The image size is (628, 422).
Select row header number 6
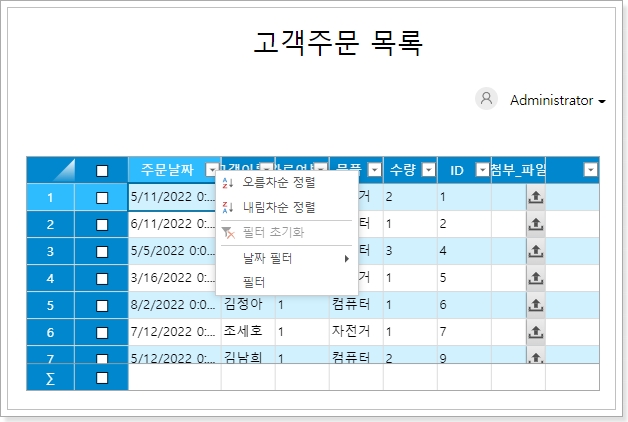click(x=50, y=331)
